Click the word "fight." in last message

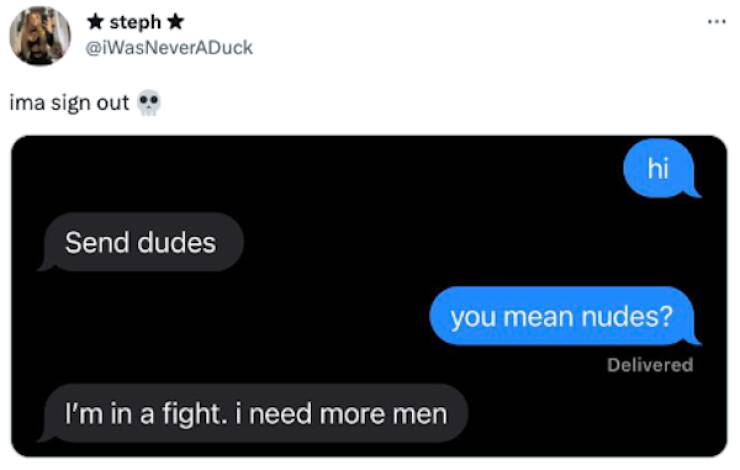point(193,414)
